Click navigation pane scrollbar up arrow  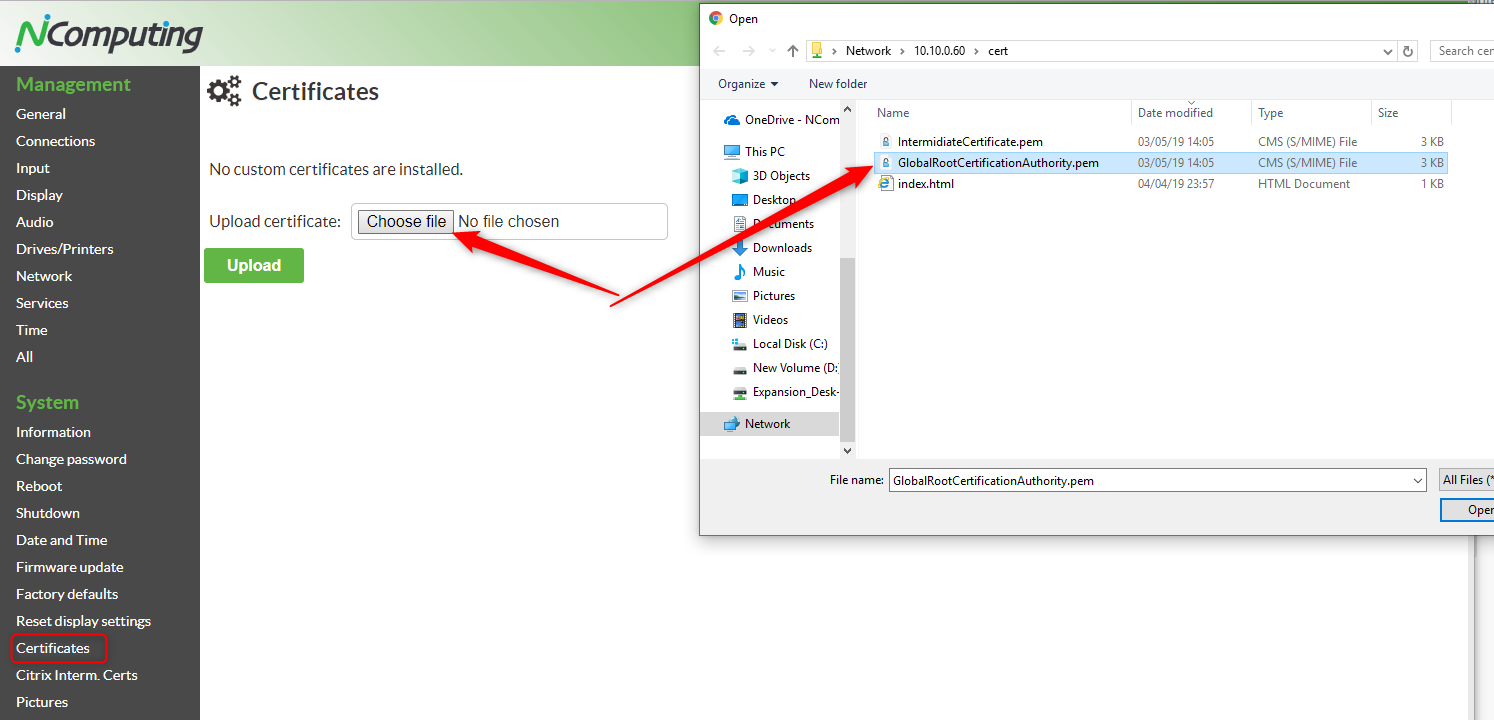pos(848,109)
